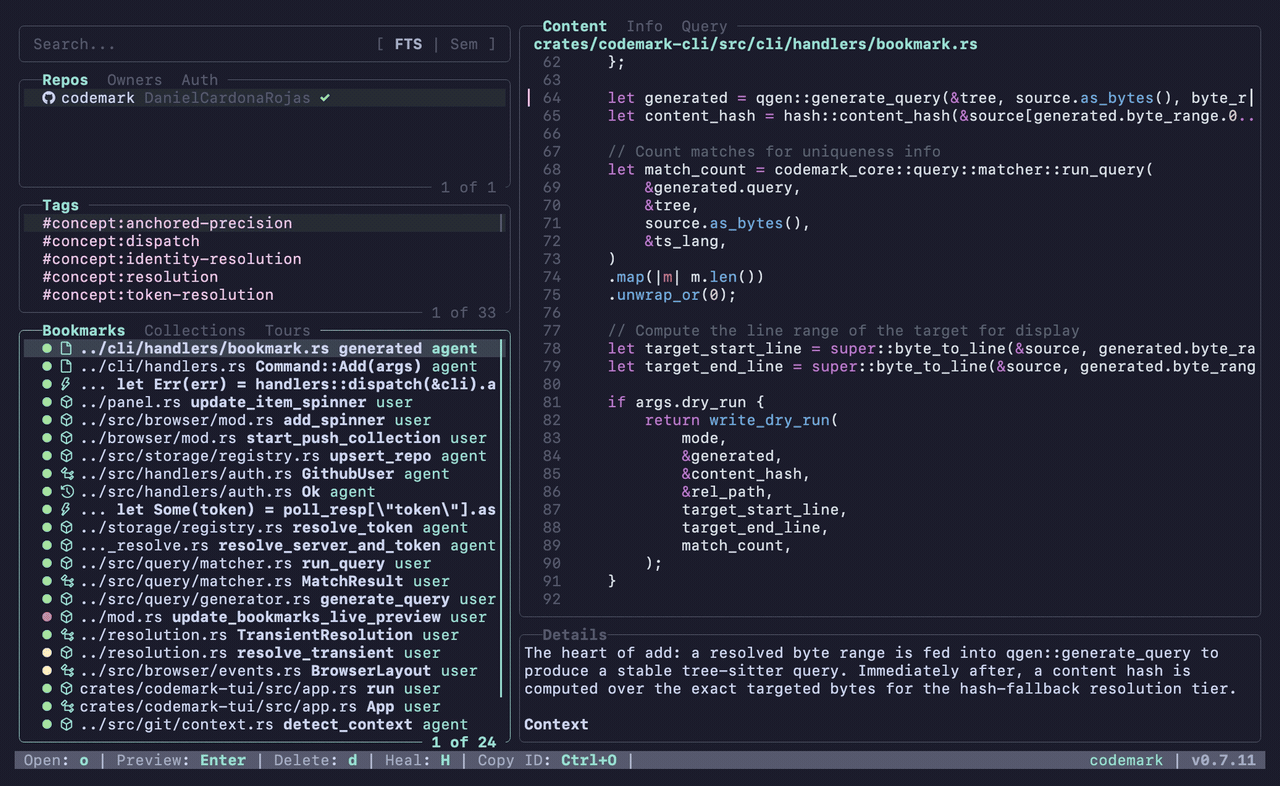This screenshot has height=786, width=1280.
Task: Switch to the Tours tab
Action: click(x=288, y=330)
